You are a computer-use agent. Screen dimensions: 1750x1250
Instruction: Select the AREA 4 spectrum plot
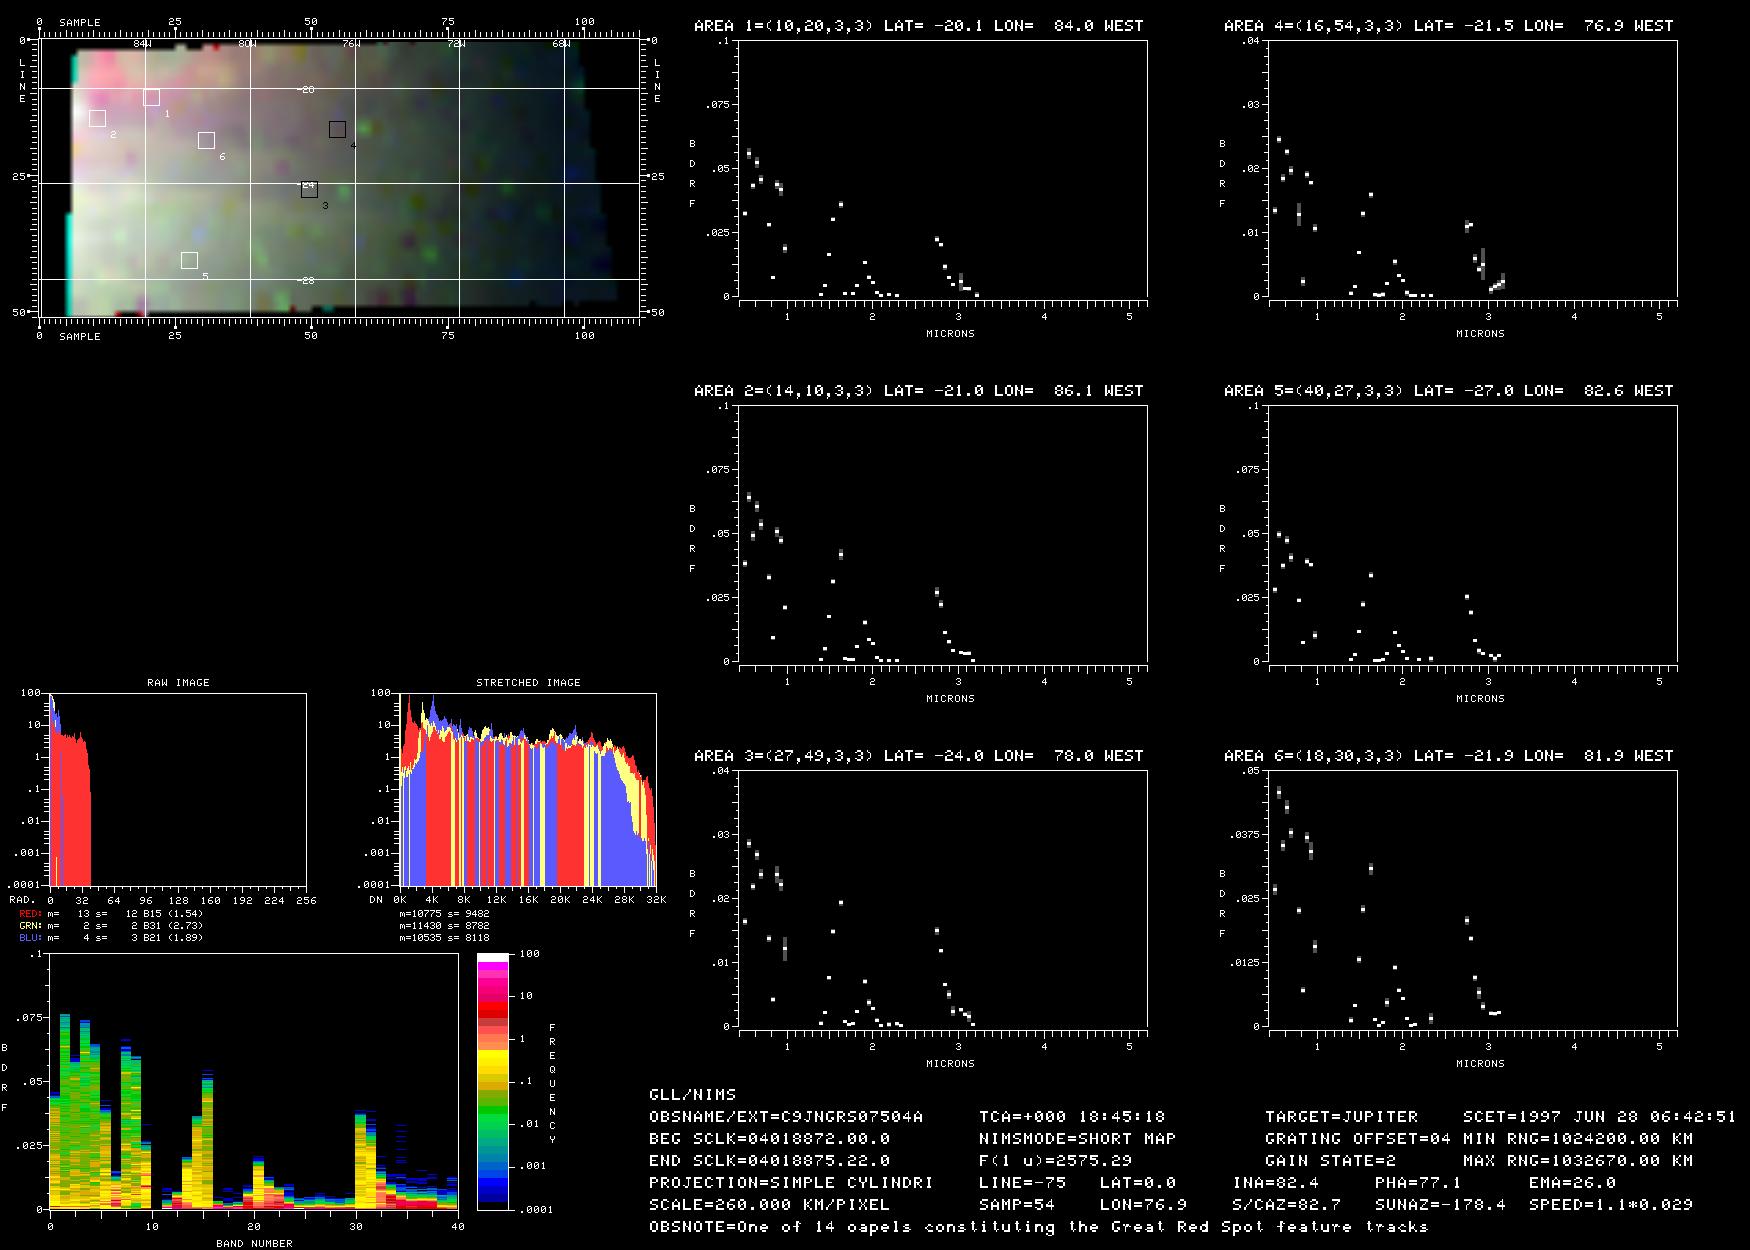tap(1472, 169)
